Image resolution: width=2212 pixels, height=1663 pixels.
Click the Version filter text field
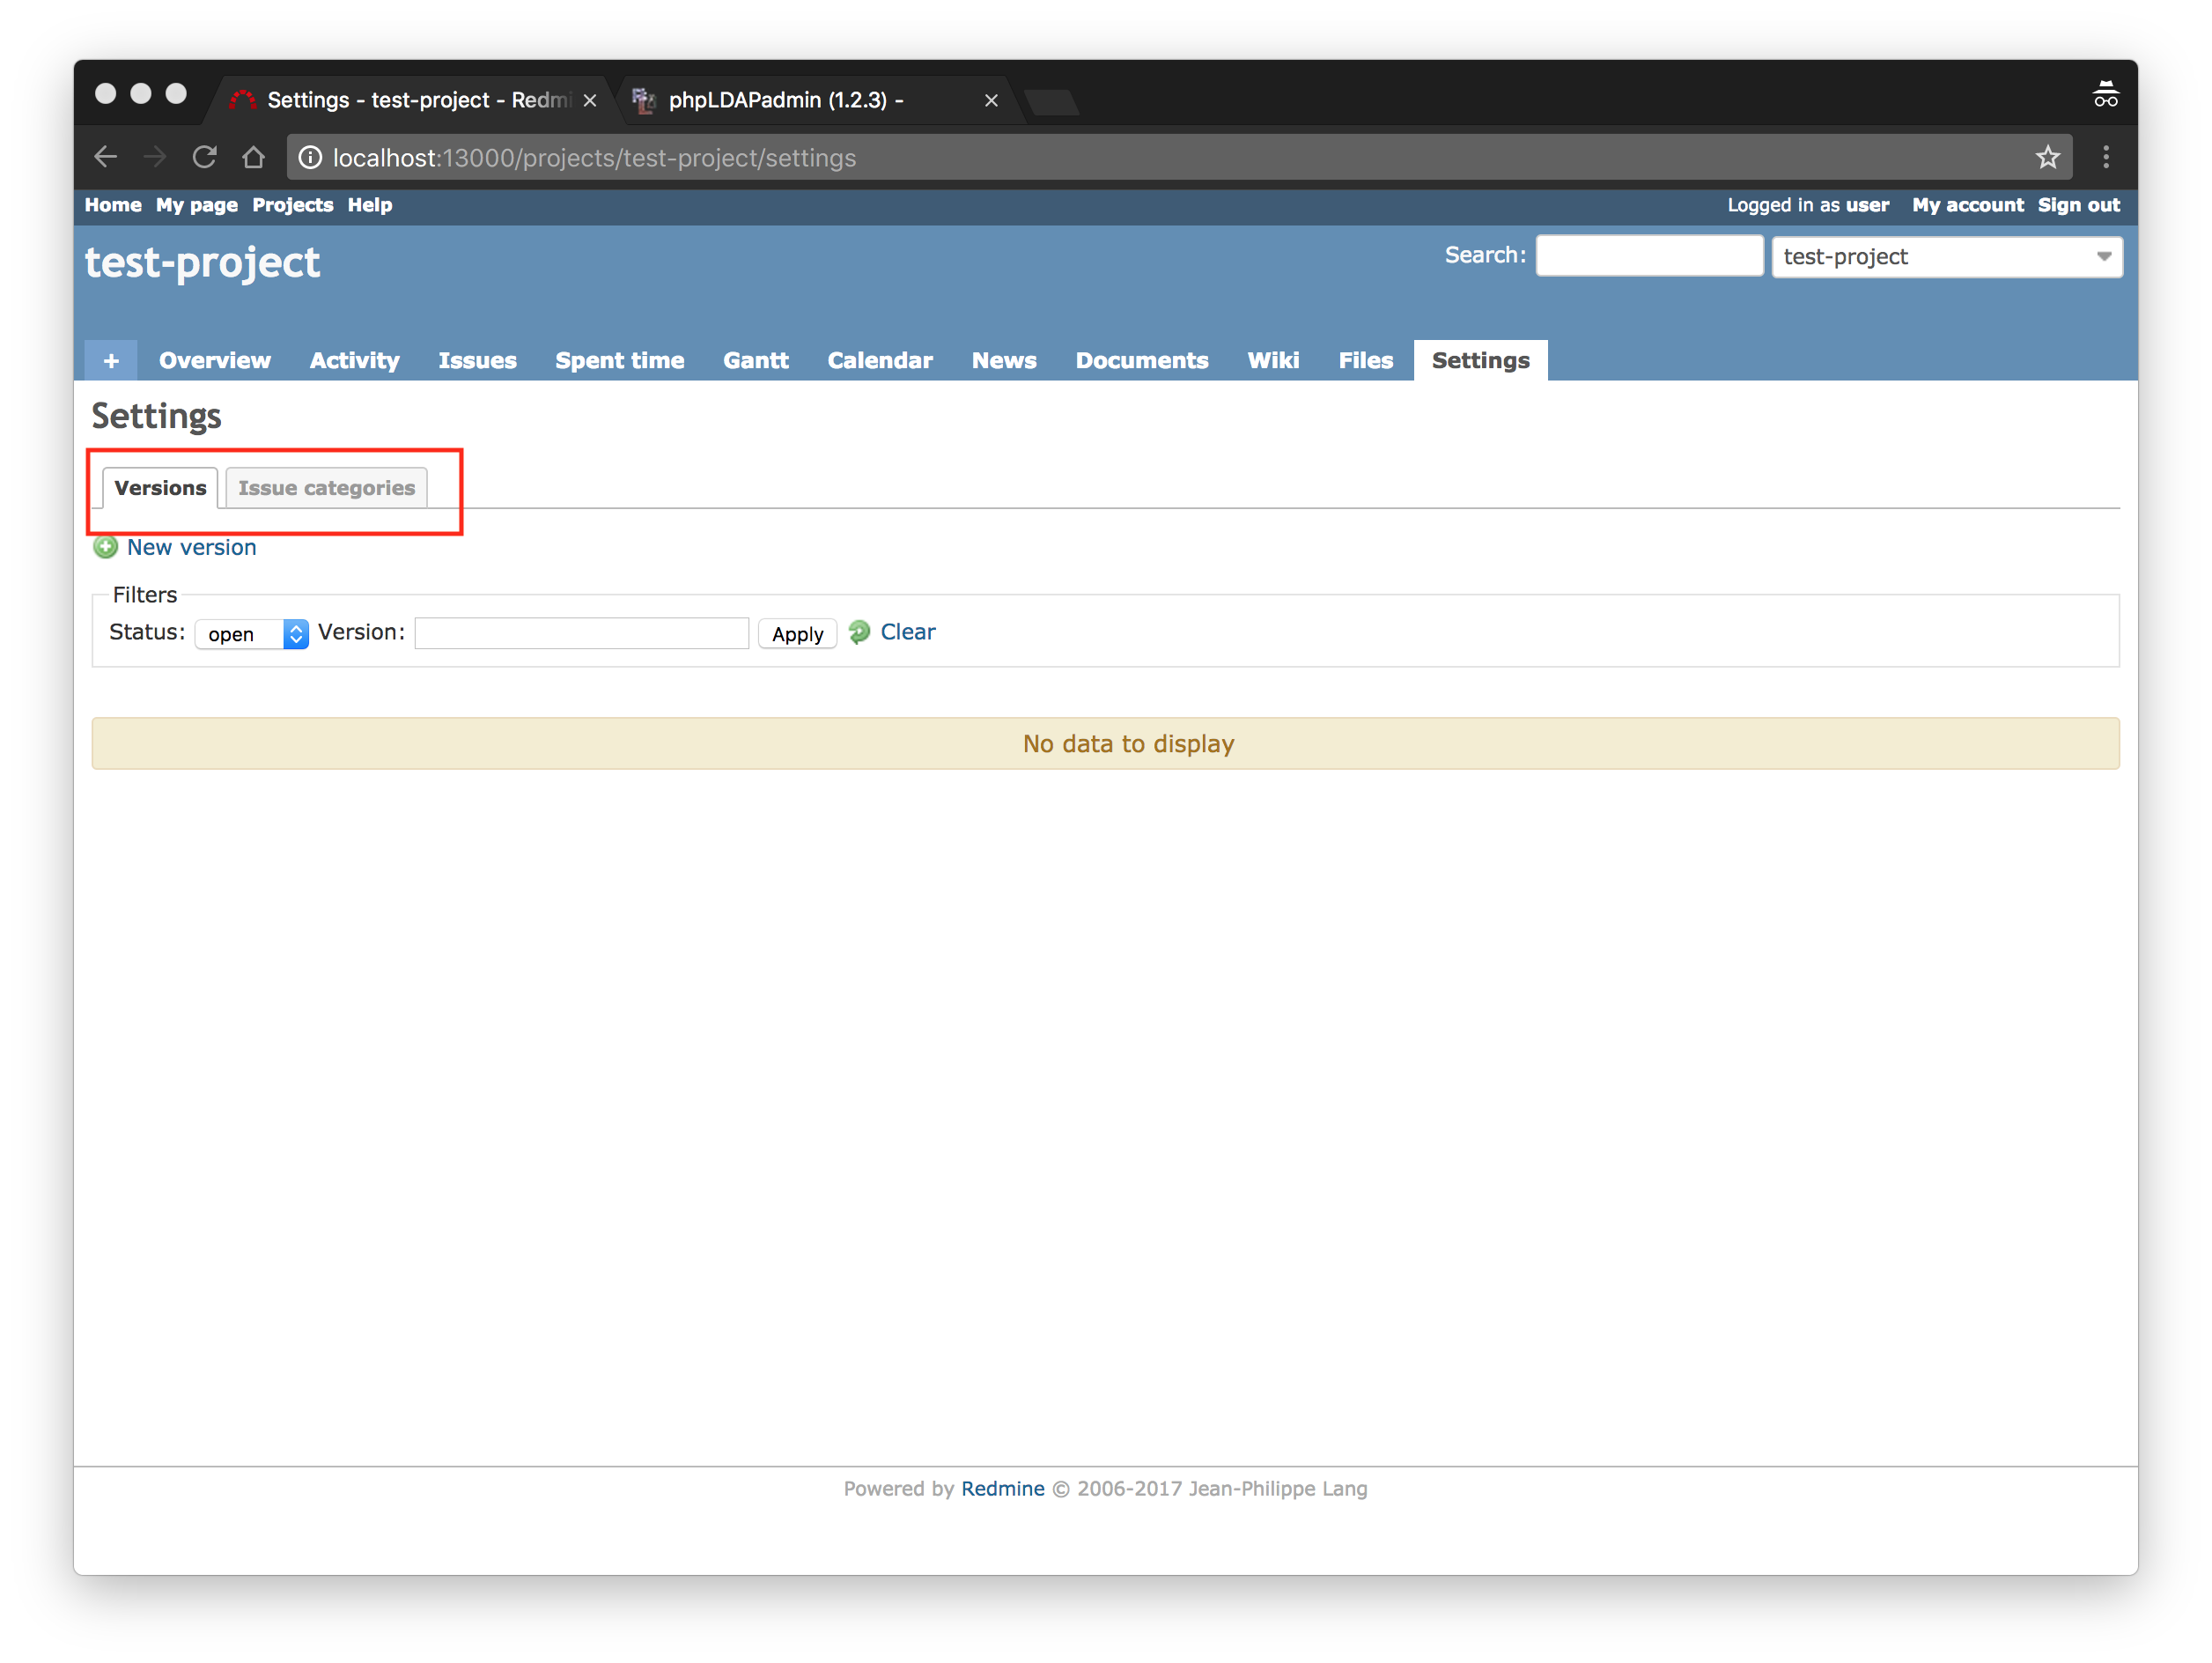coord(581,633)
